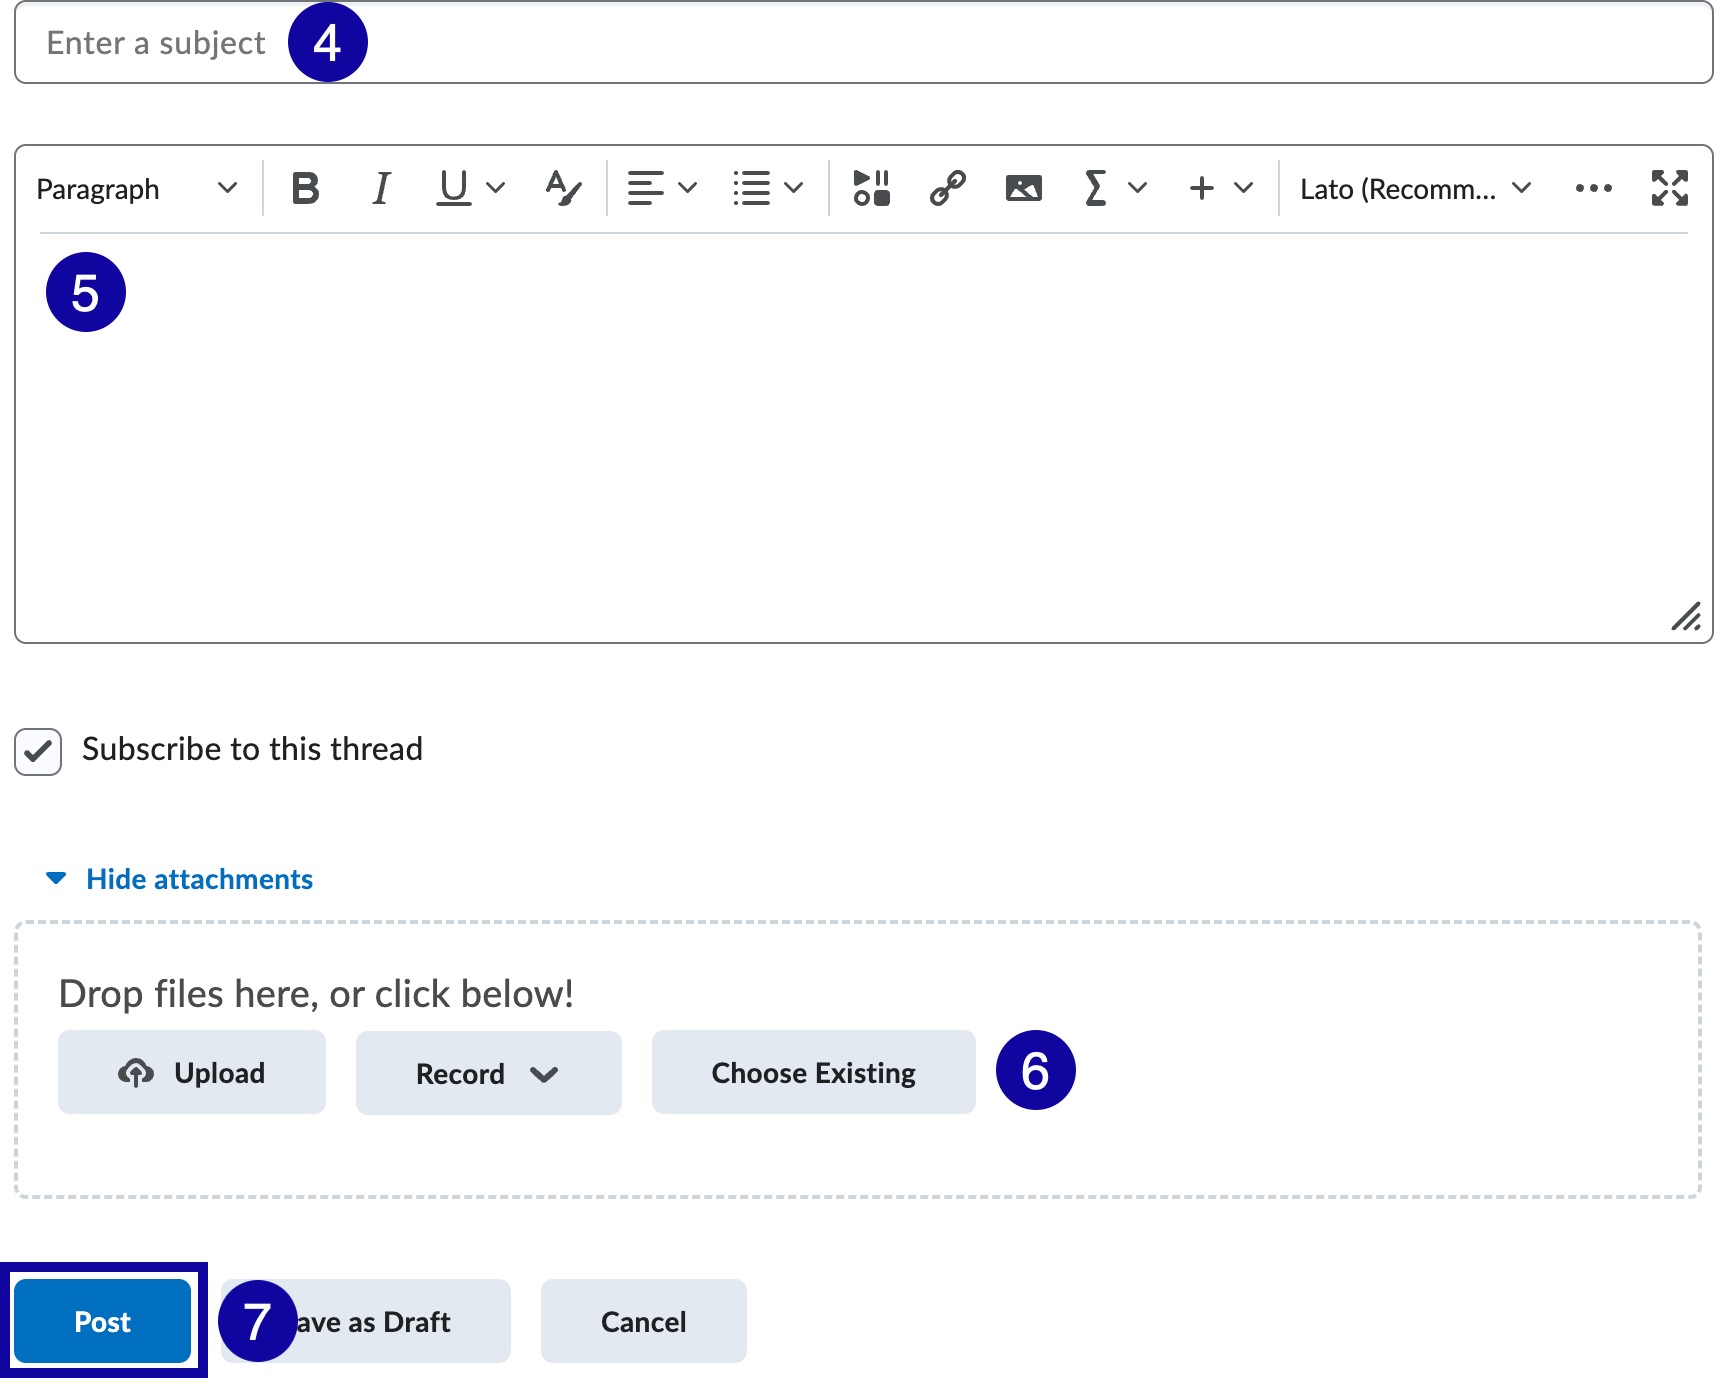The width and height of the screenshot is (1714, 1378).
Task: Click the editor resize handle
Action: click(1686, 617)
